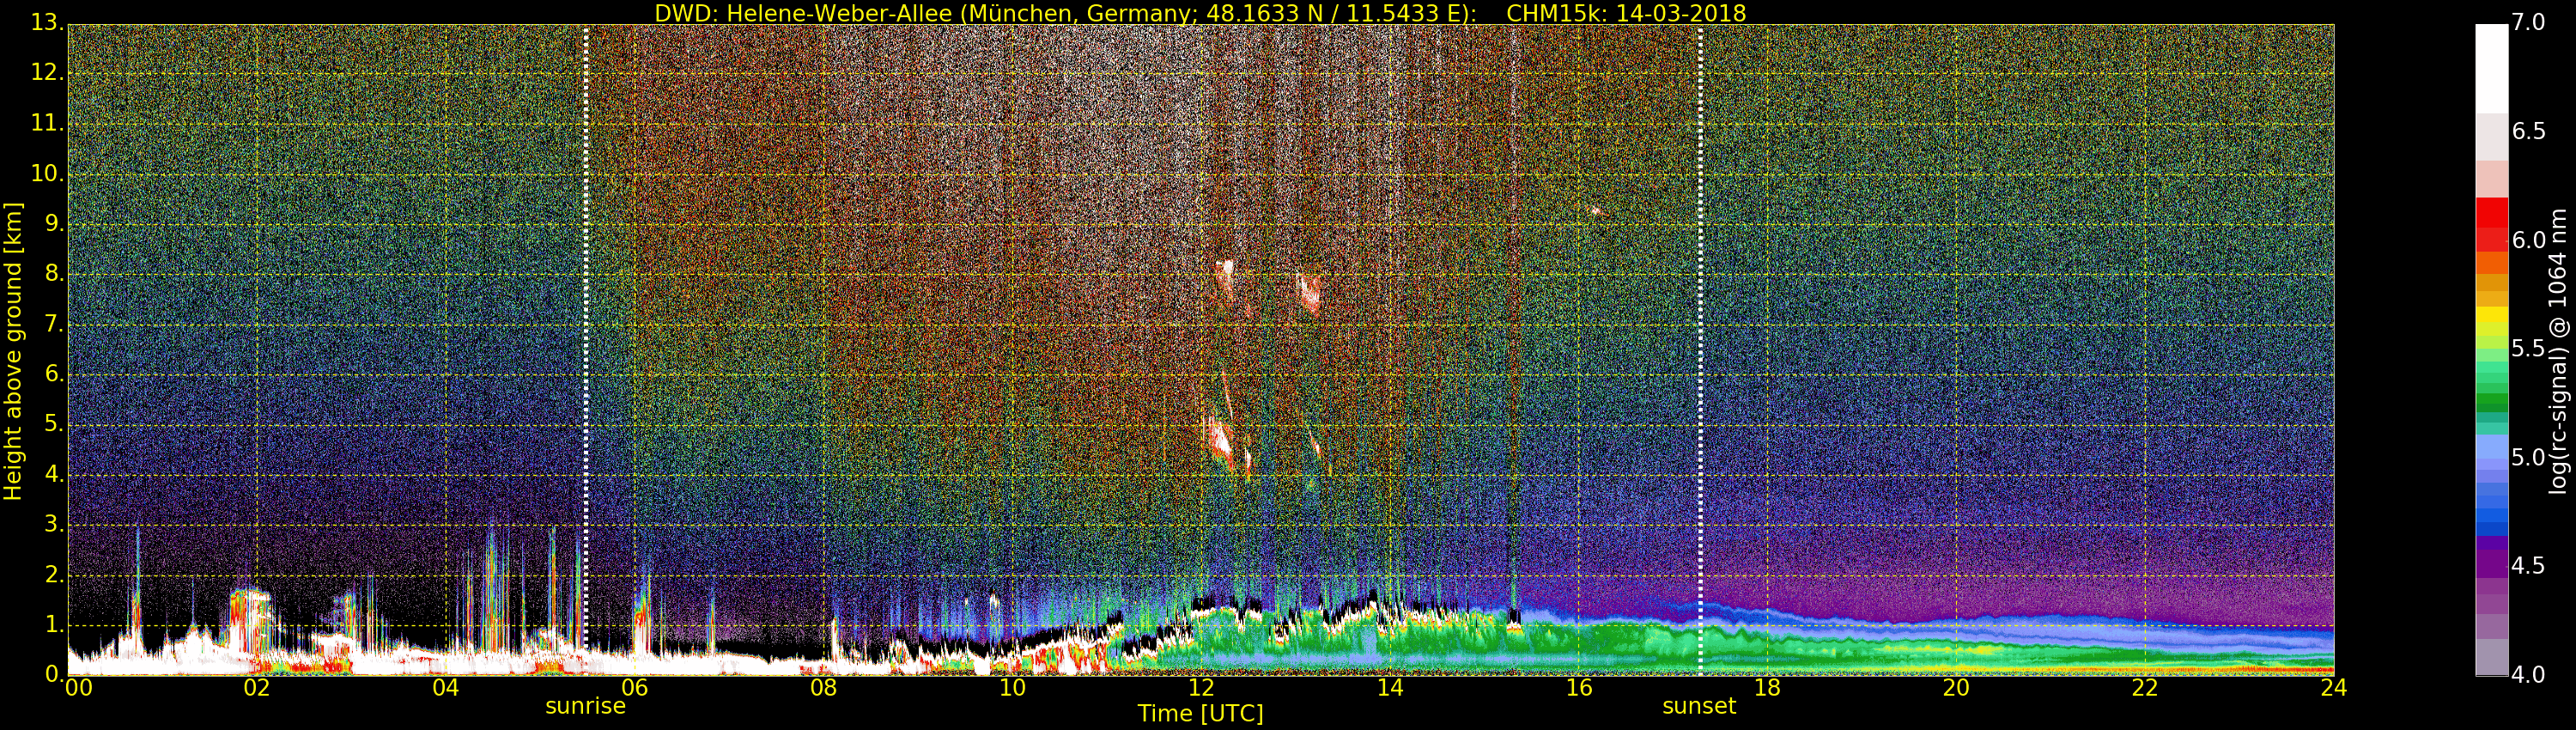Click the 4.0 colorbar tick value
The height and width of the screenshot is (730, 2576).
pyautogui.click(x=2529, y=675)
